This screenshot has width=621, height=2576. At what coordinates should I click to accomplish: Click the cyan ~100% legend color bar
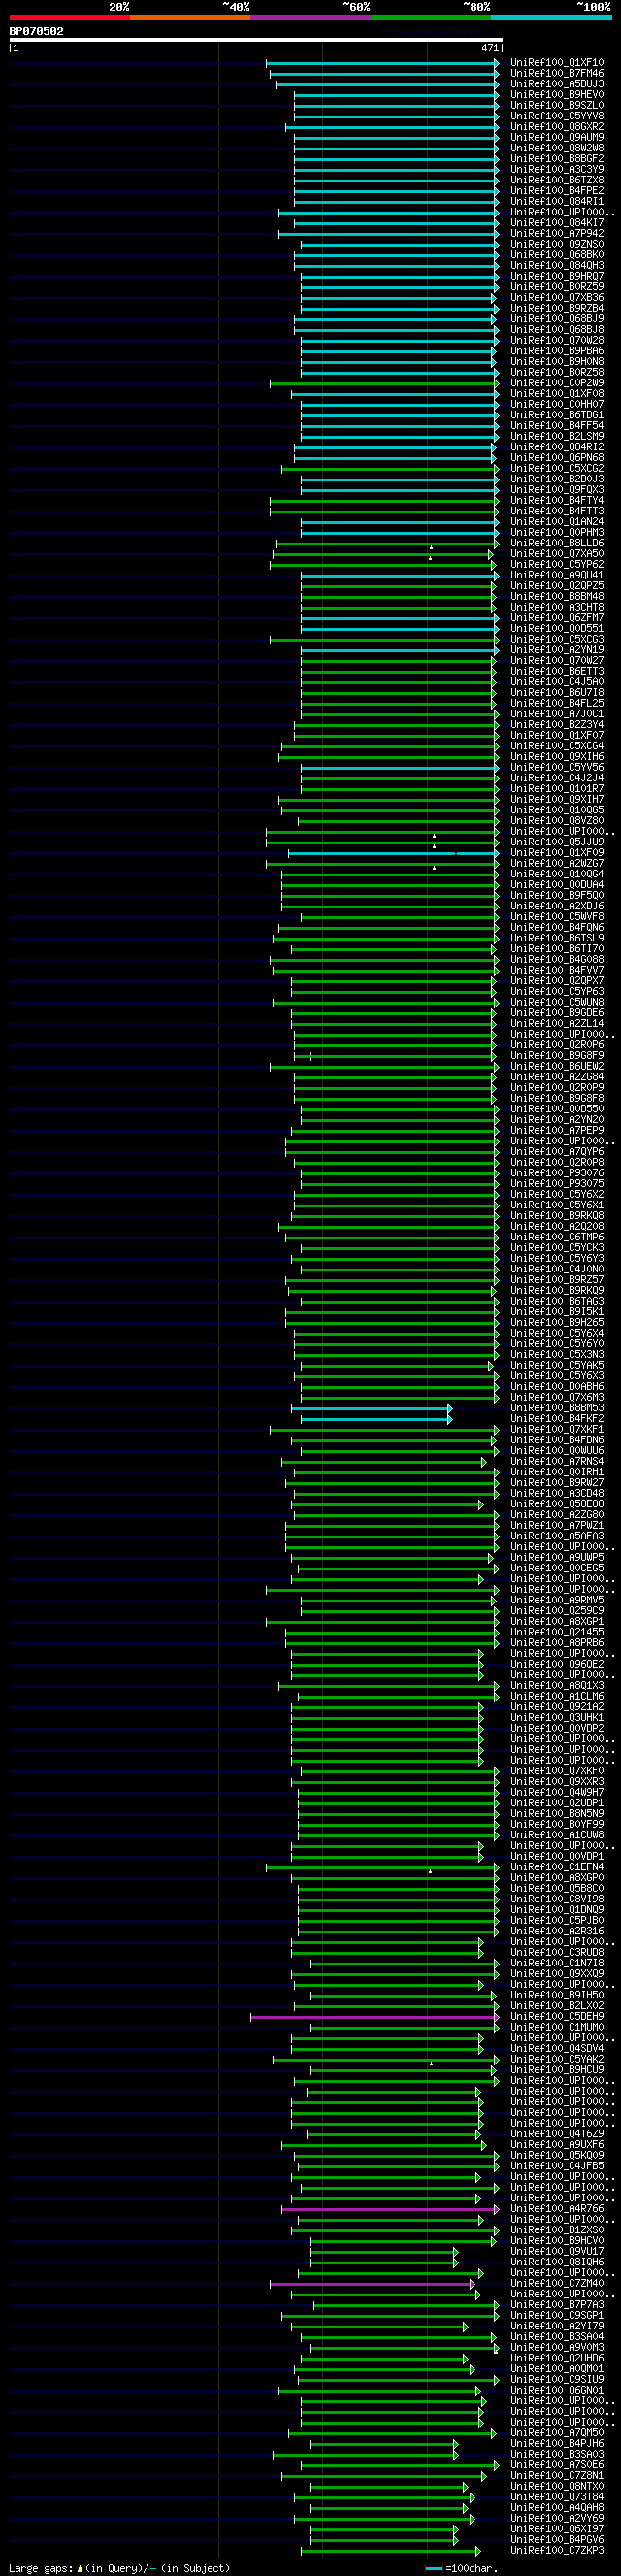[x=552, y=17]
